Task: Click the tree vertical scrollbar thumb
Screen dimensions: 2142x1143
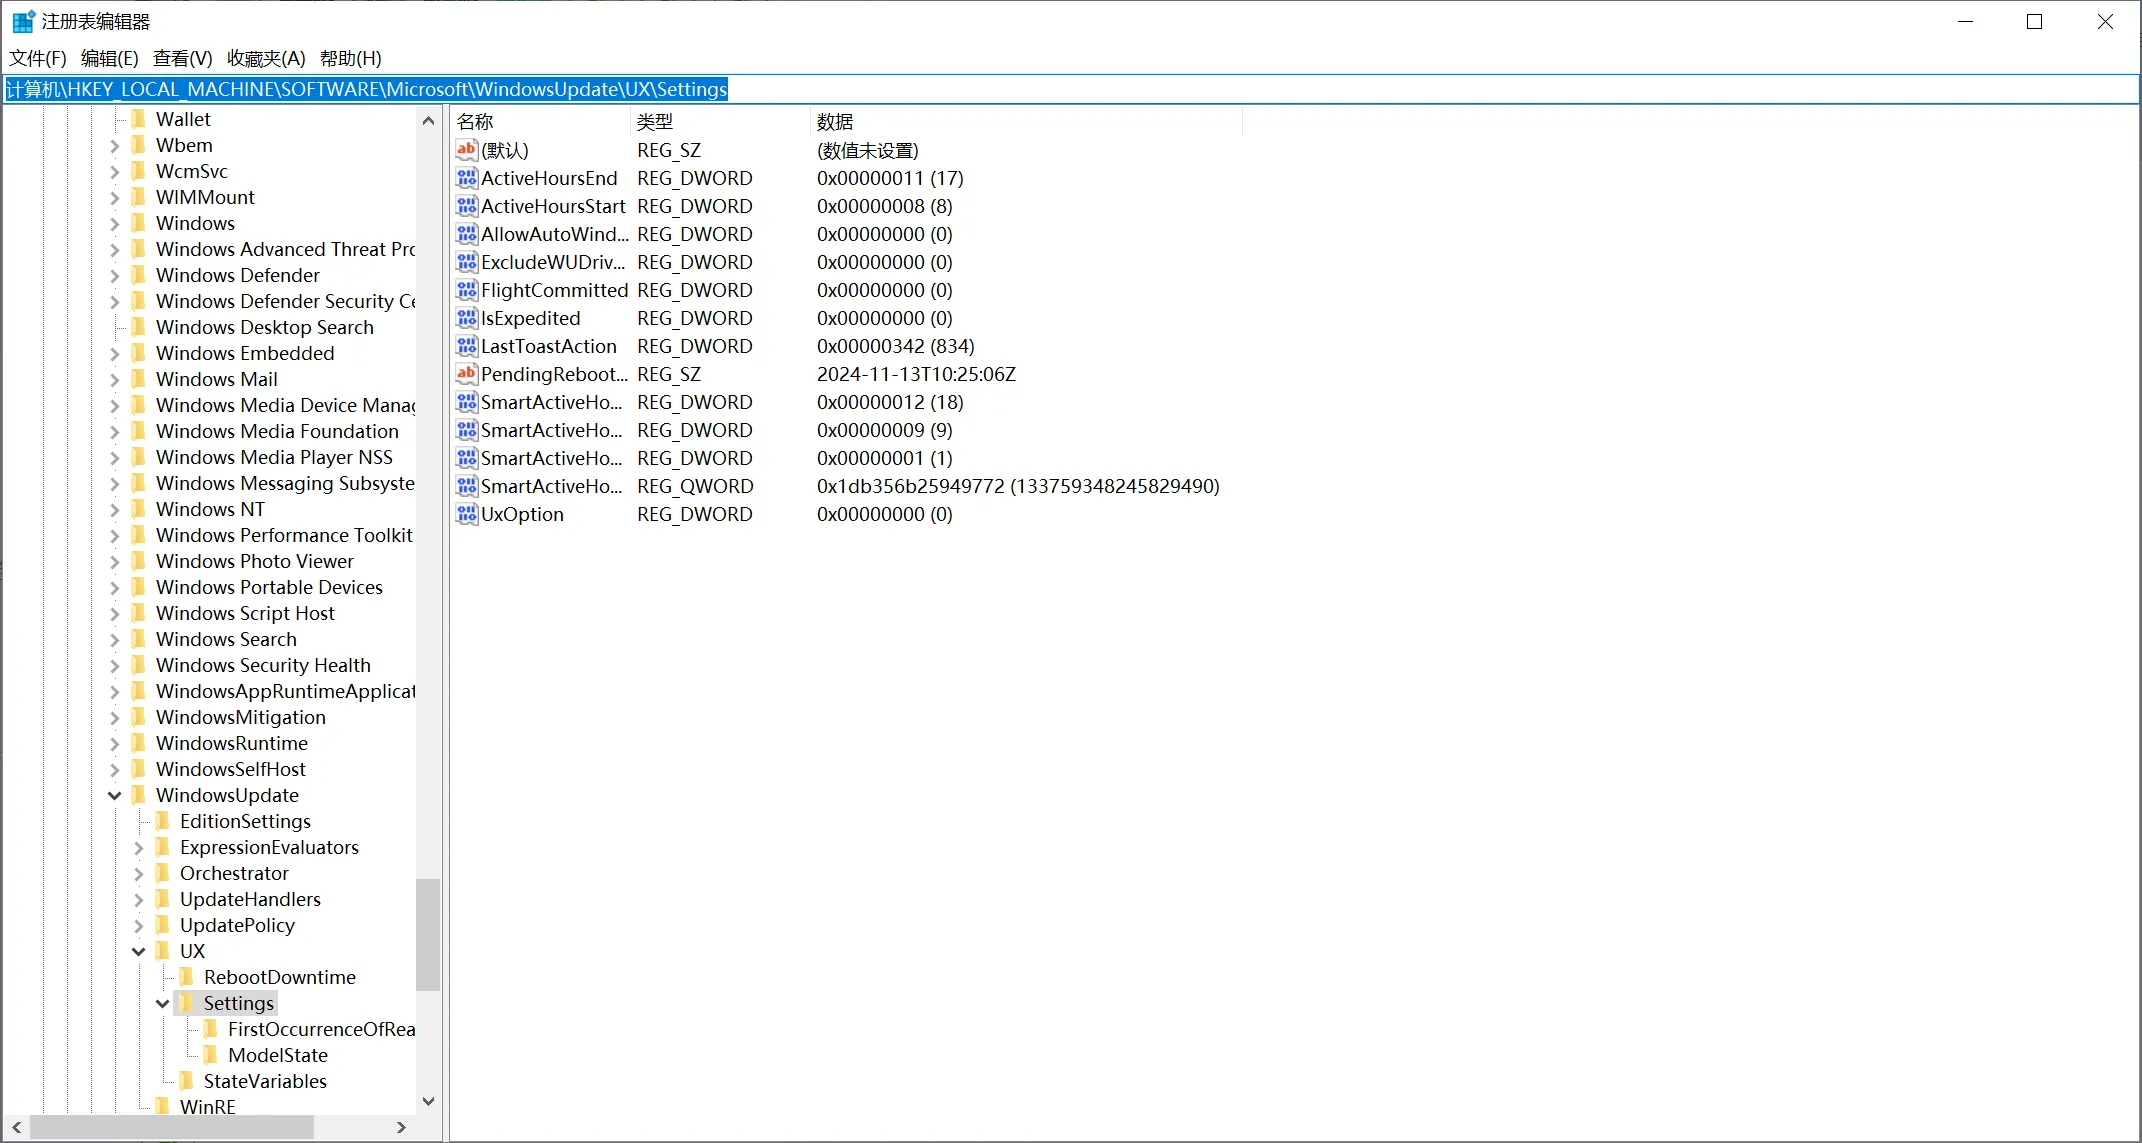Action: pos(428,934)
